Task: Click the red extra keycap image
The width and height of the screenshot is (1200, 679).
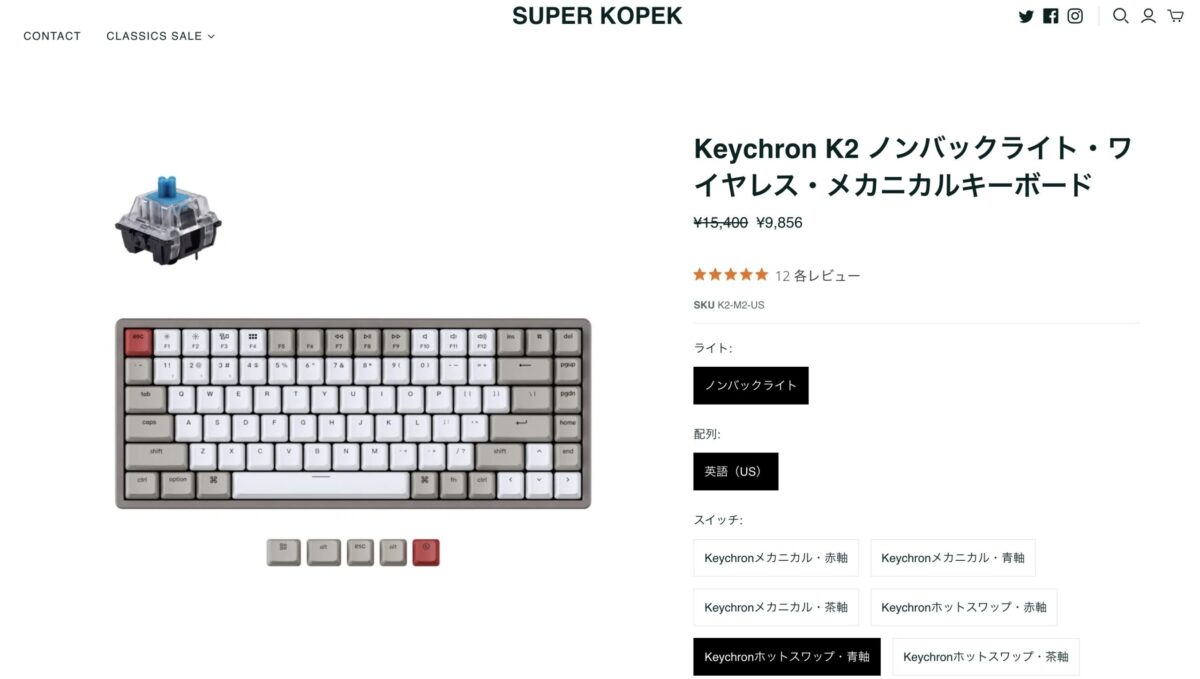Action: pos(426,552)
